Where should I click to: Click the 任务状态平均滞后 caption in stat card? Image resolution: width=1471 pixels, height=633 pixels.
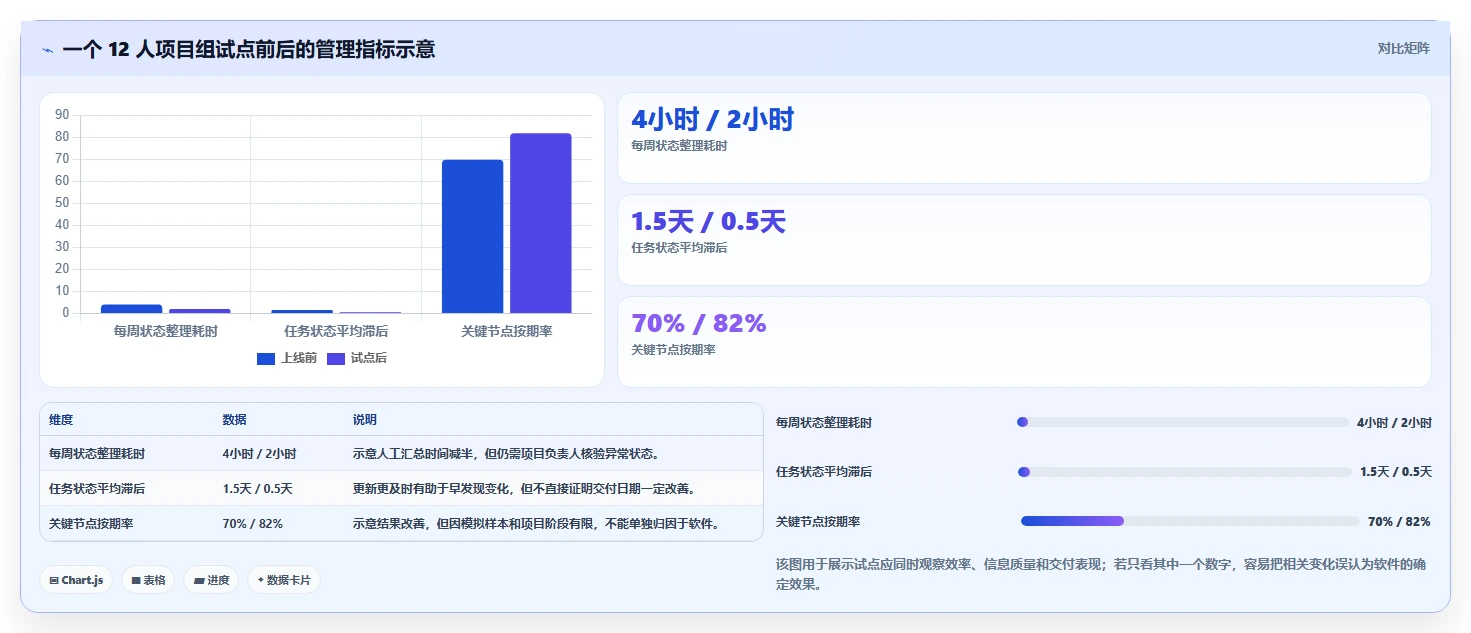(x=679, y=248)
